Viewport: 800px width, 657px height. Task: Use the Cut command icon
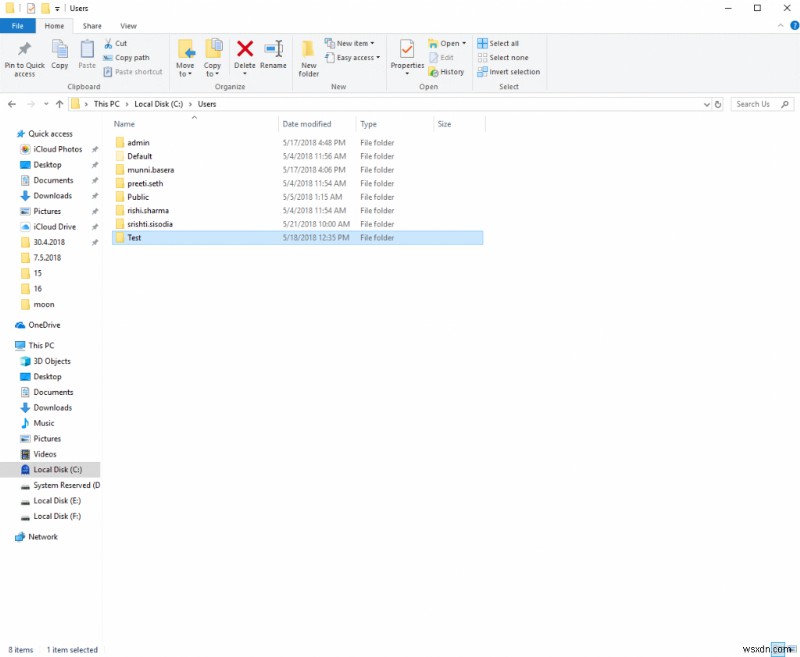pyautogui.click(x=110, y=44)
